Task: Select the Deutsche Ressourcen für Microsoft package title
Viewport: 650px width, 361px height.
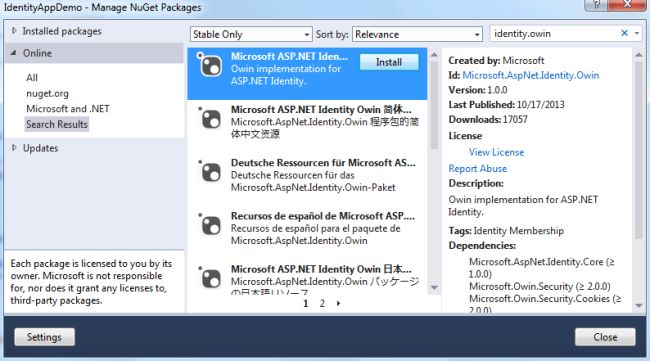Action: tap(323, 163)
